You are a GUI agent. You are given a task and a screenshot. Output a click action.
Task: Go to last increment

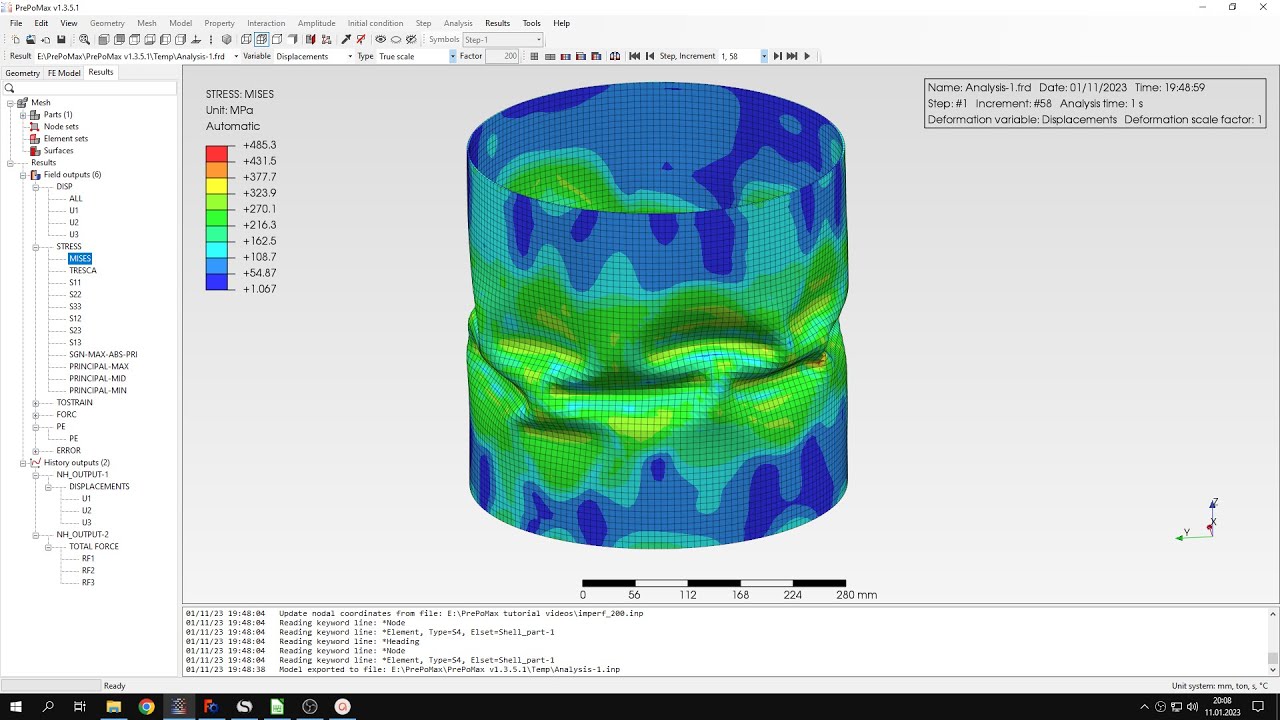(x=792, y=56)
